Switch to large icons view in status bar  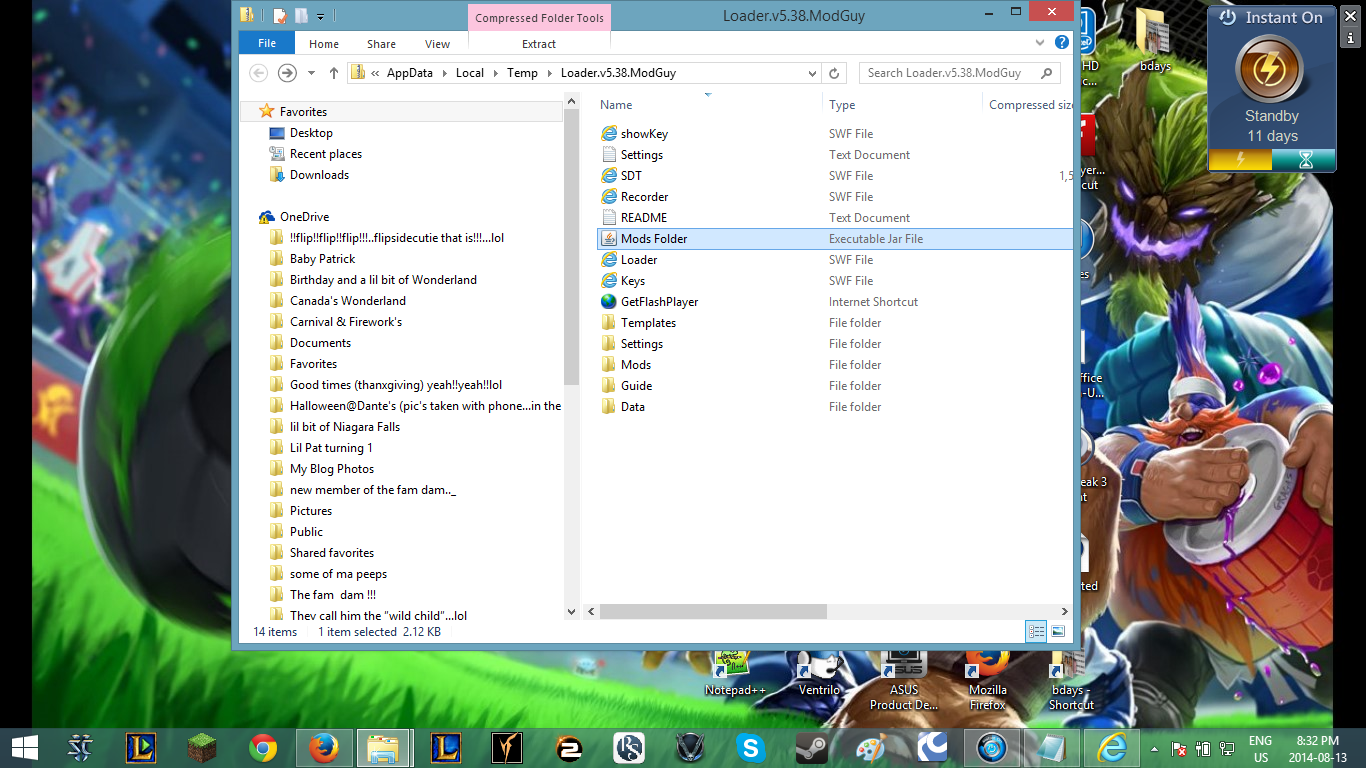[x=1058, y=631]
